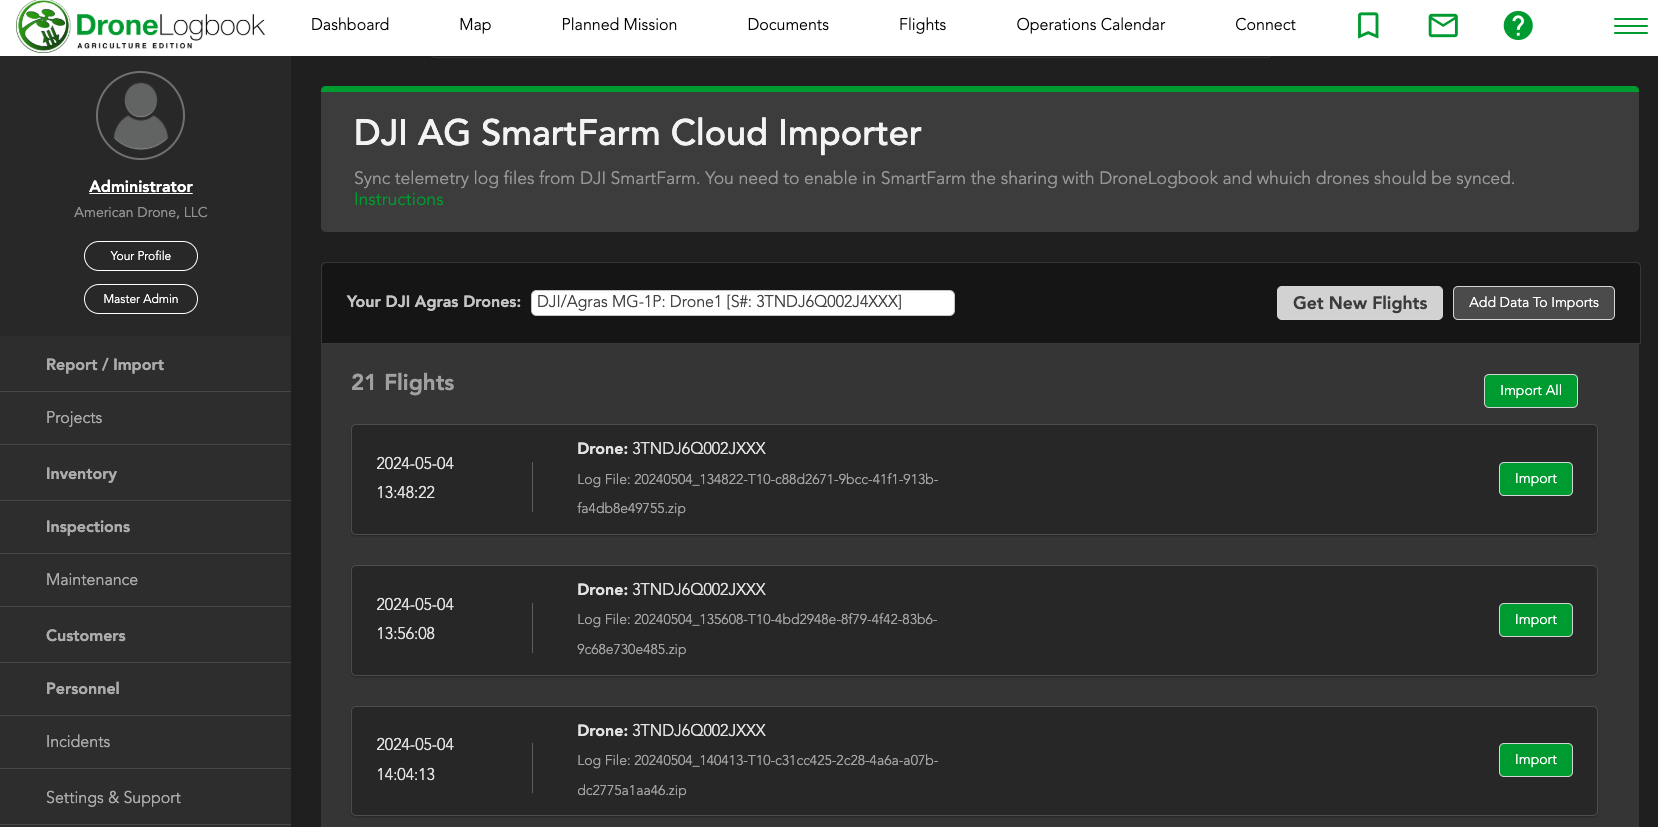Viewport: 1658px width, 827px height.
Task: Go to Dashboard in the top navigation
Action: coord(350,25)
